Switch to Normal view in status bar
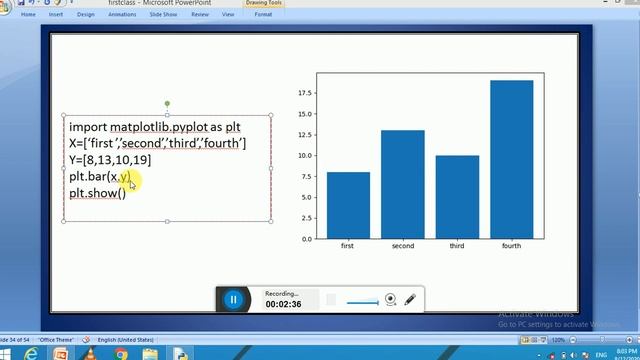Image resolution: width=640 pixels, height=360 pixels. pos(525,340)
